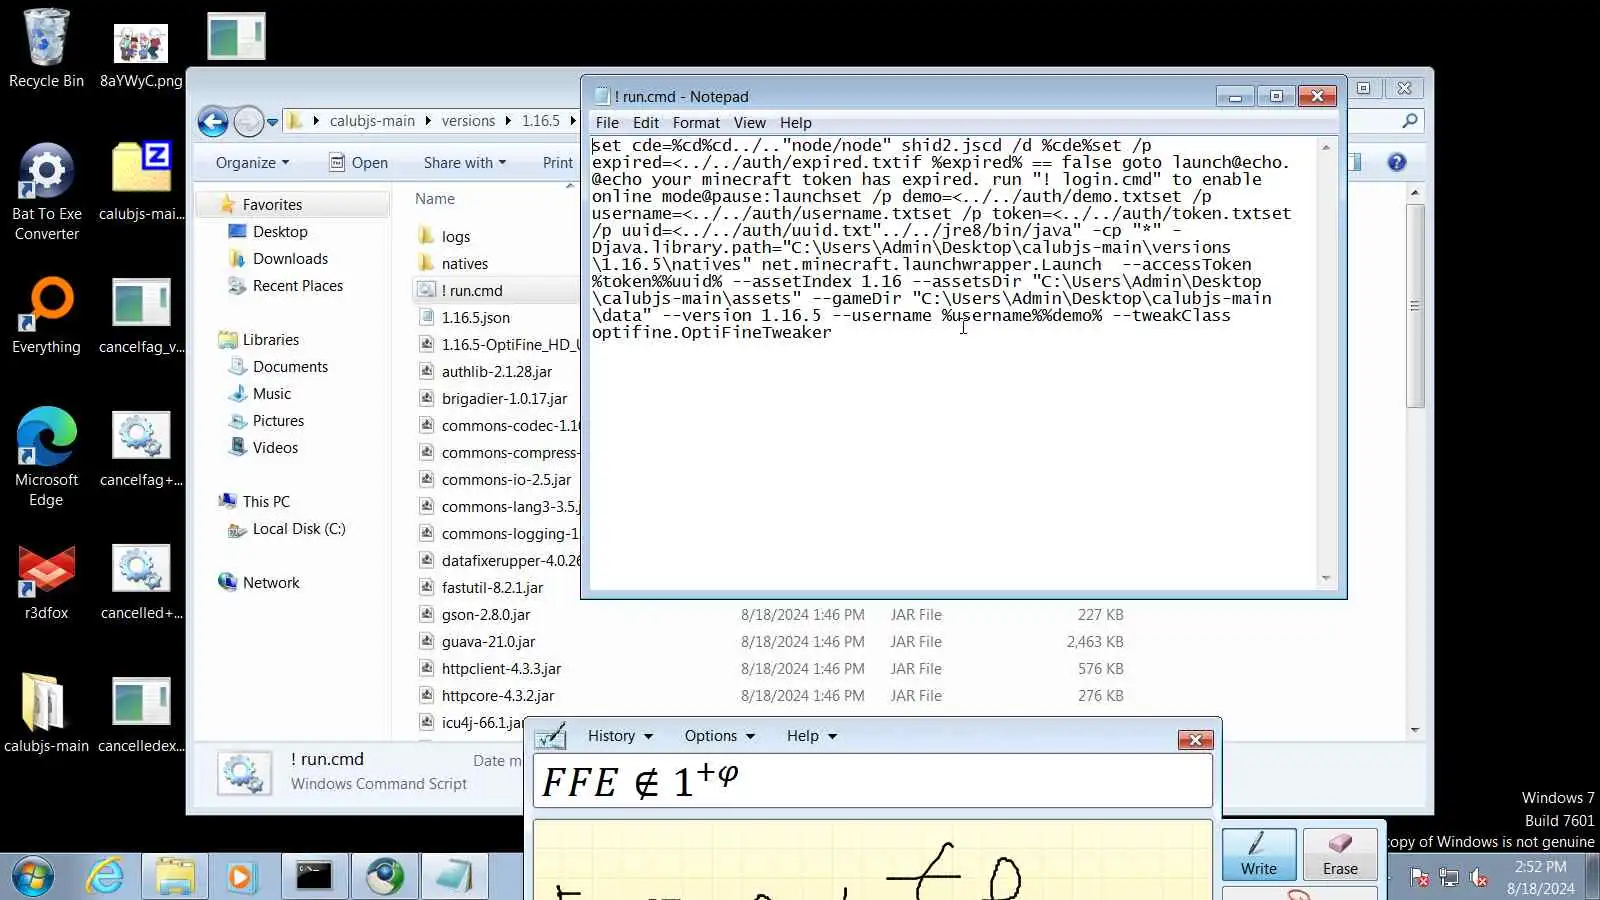The height and width of the screenshot is (900, 1600).
Task: Open the Start menu
Action: pyautogui.click(x=33, y=877)
